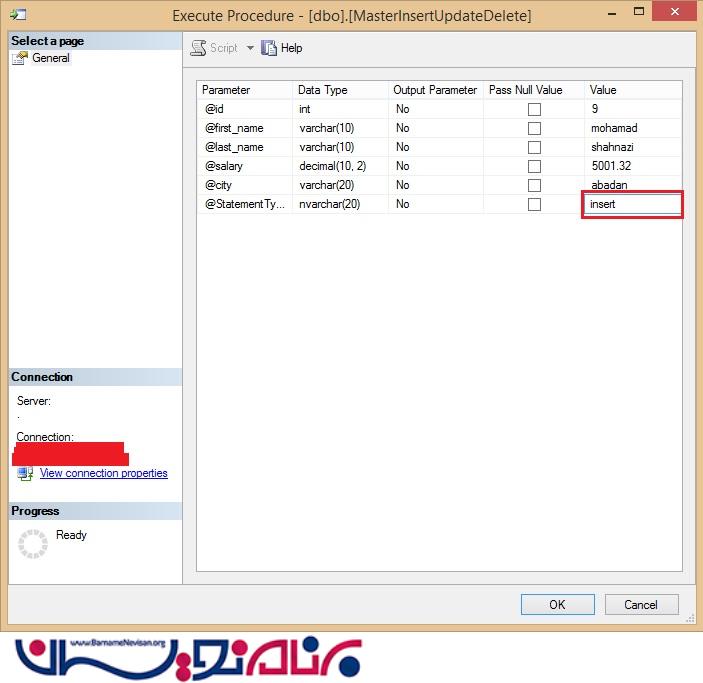The image size is (703, 683).
Task: Click the window system menu icon
Action: click(x=18, y=15)
